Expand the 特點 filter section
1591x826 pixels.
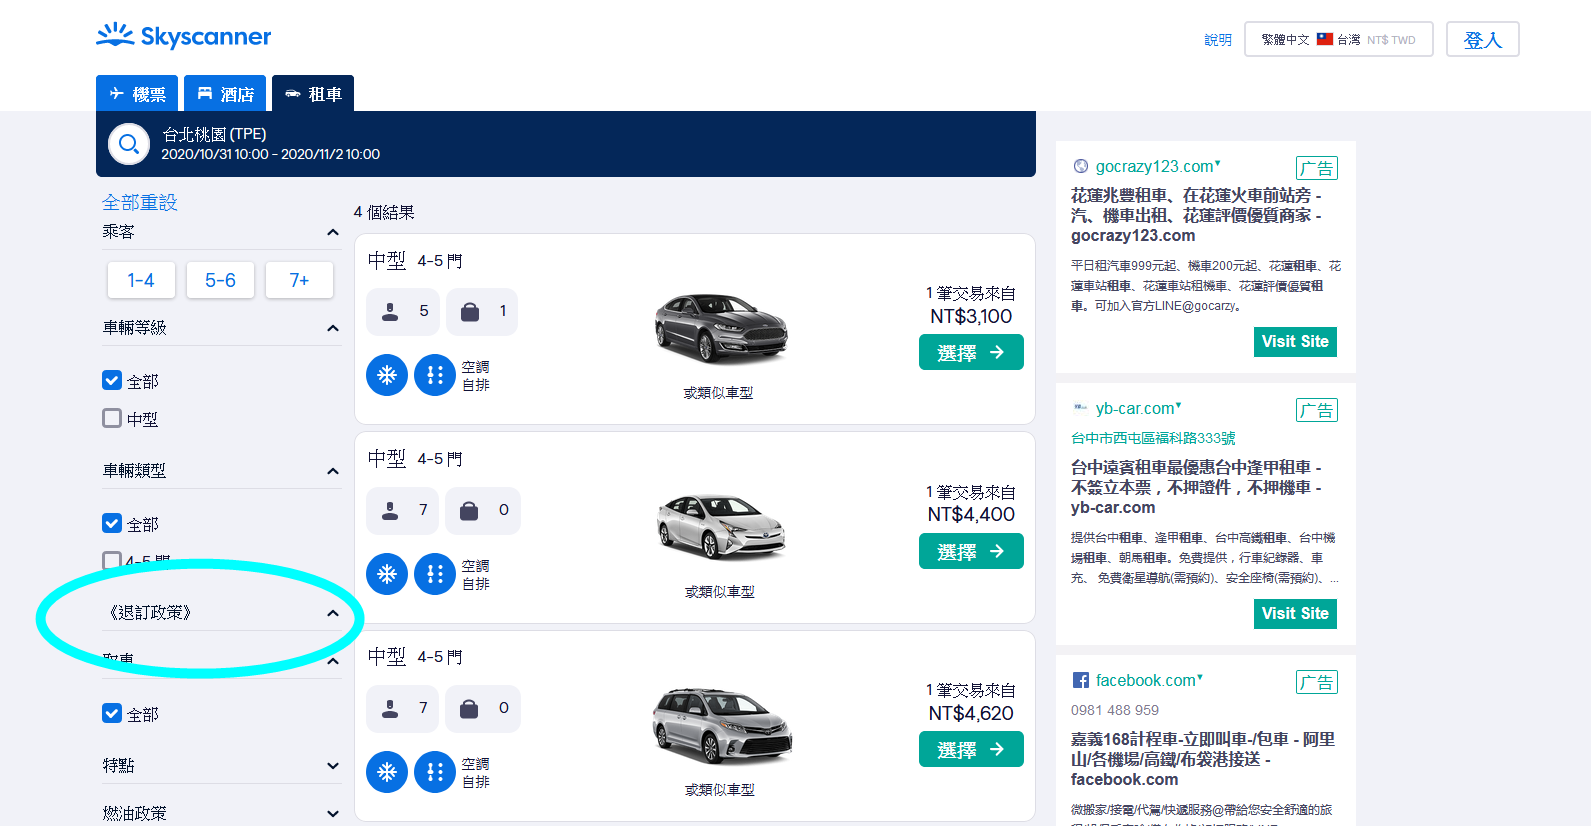coord(333,766)
